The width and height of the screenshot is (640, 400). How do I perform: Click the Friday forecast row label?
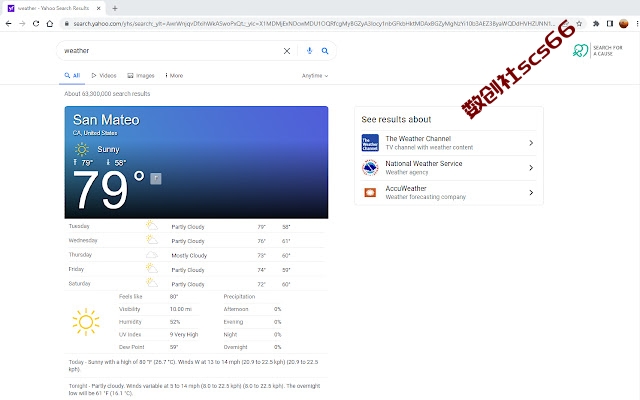click(76, 269)
